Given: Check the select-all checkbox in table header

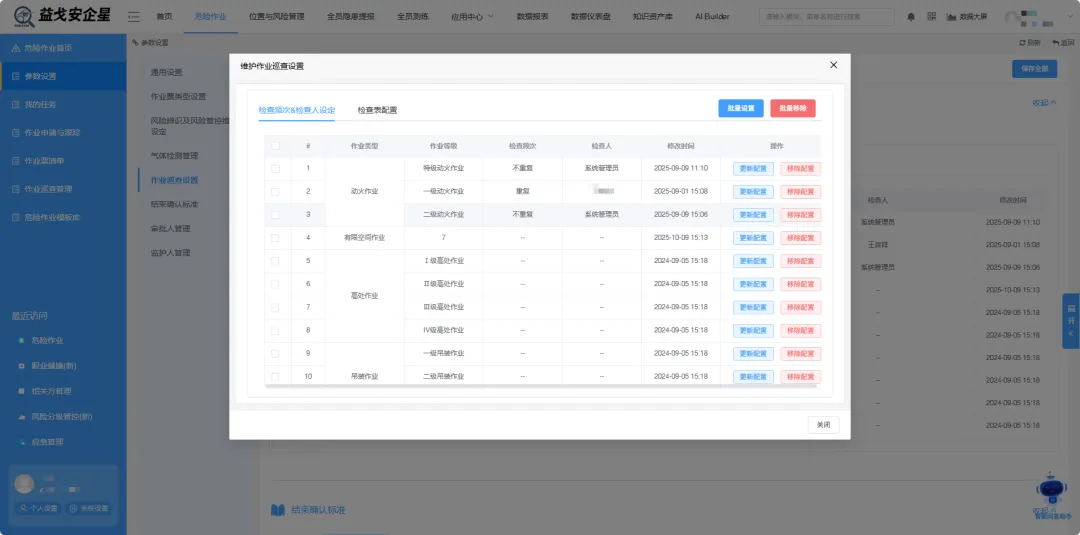Looking at the screenshot, I should [275, 146].
